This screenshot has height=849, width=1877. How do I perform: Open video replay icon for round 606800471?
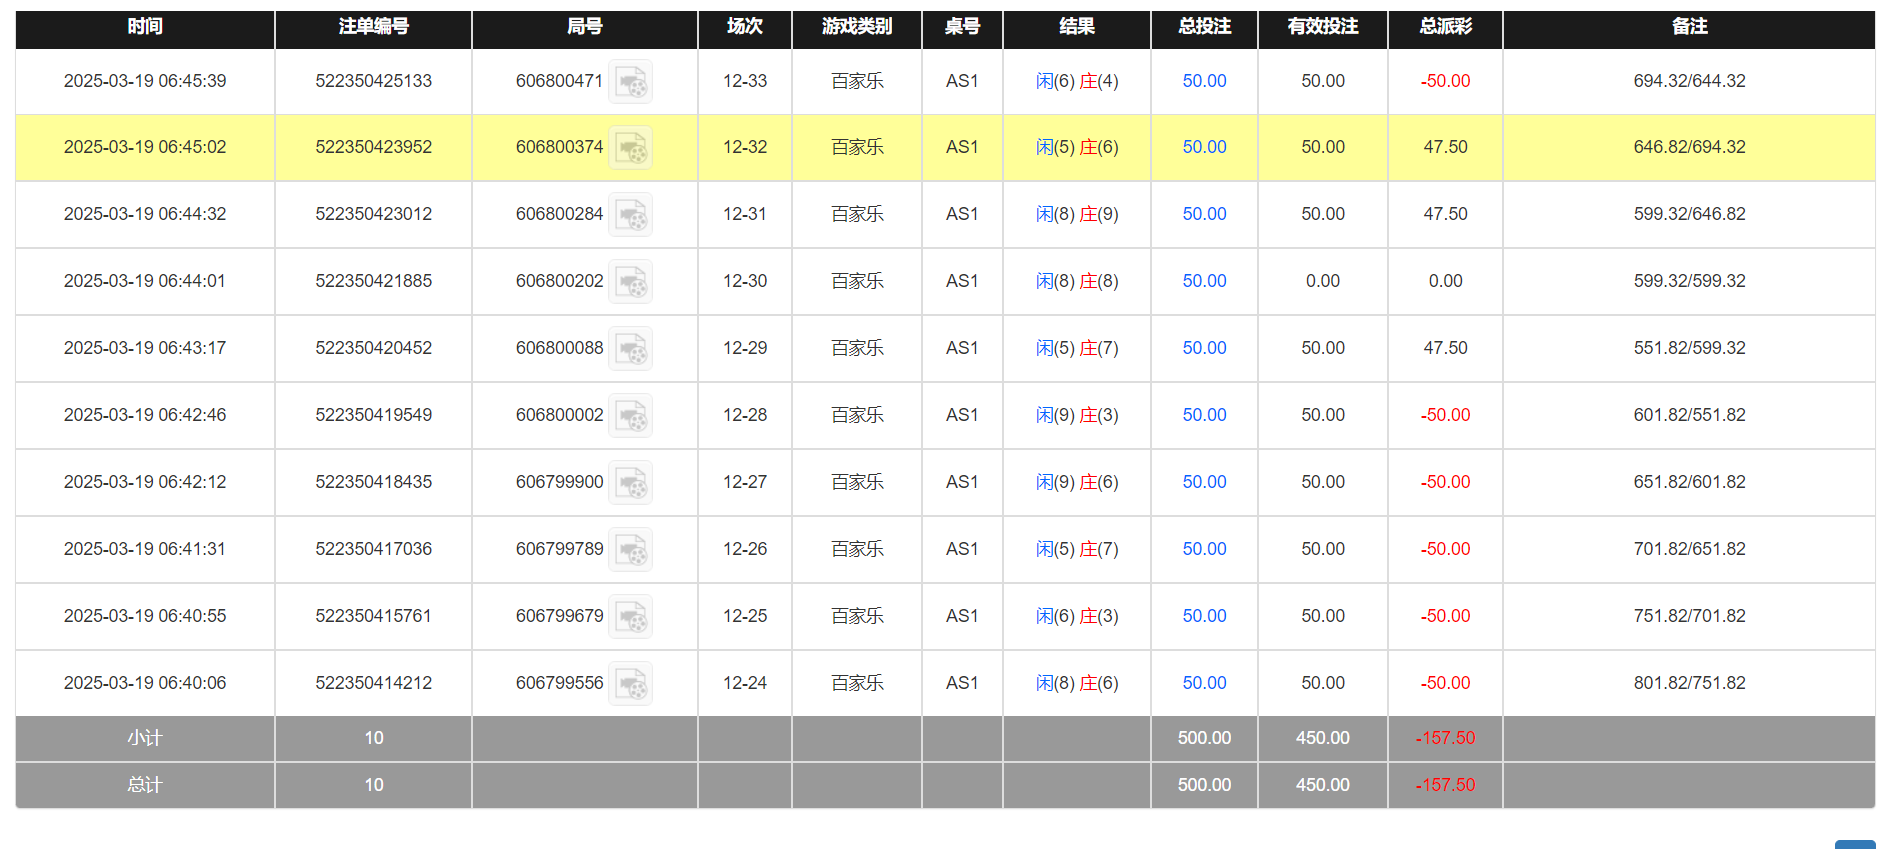(630, 82)
